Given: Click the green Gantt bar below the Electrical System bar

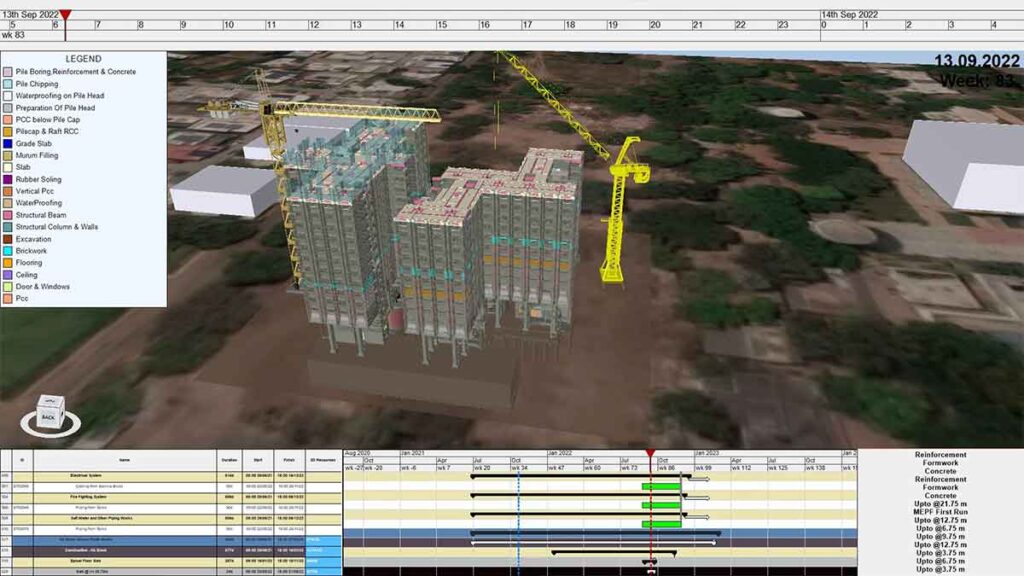Looking at the screenshot, I should pyautogui.click(x=661, y=487).
